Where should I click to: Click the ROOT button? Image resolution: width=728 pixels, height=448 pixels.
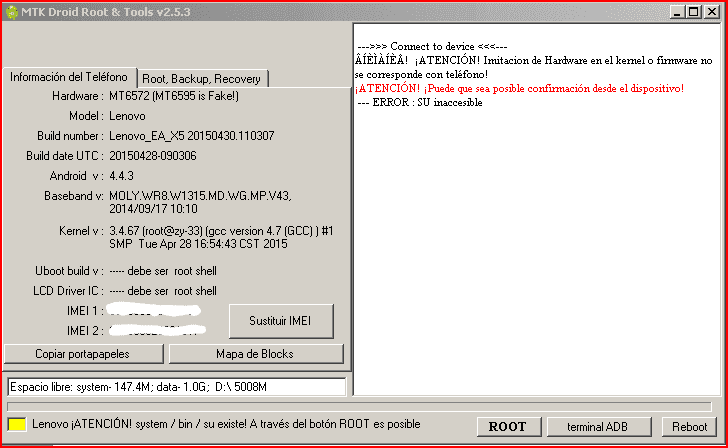(508, 427)
